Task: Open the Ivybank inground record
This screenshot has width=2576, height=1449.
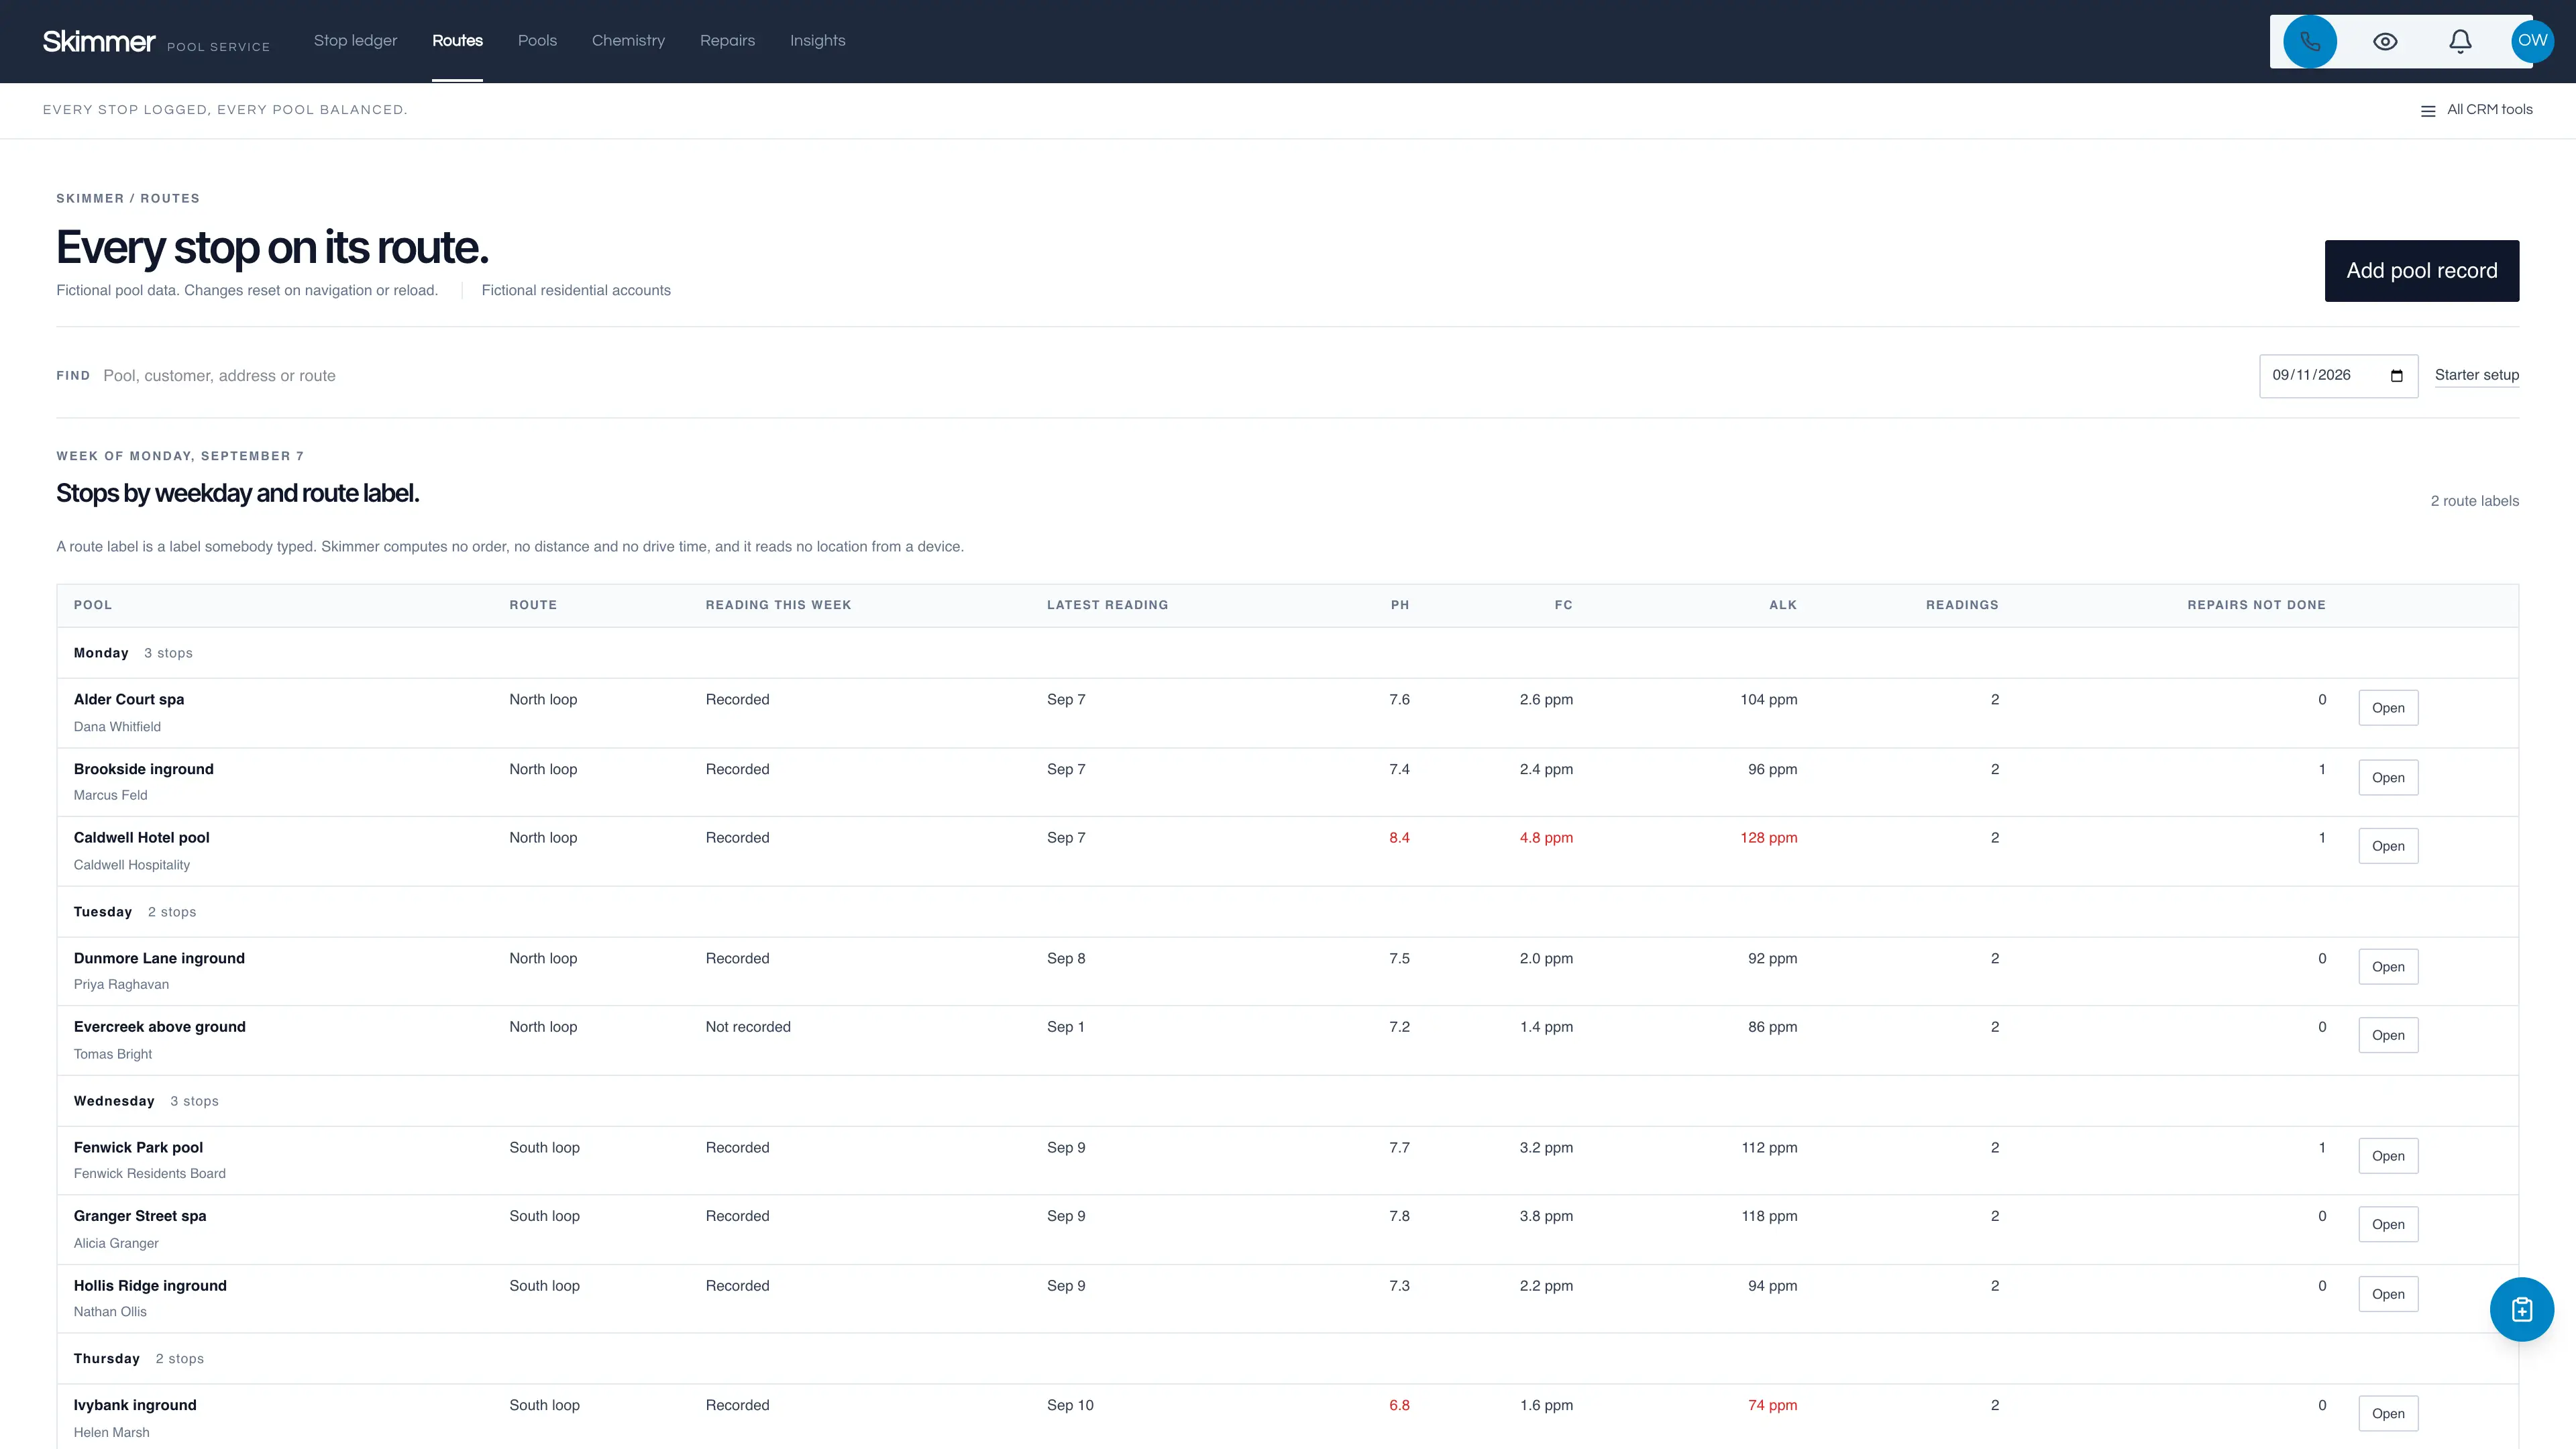Action: [x=2387, y=1413]
